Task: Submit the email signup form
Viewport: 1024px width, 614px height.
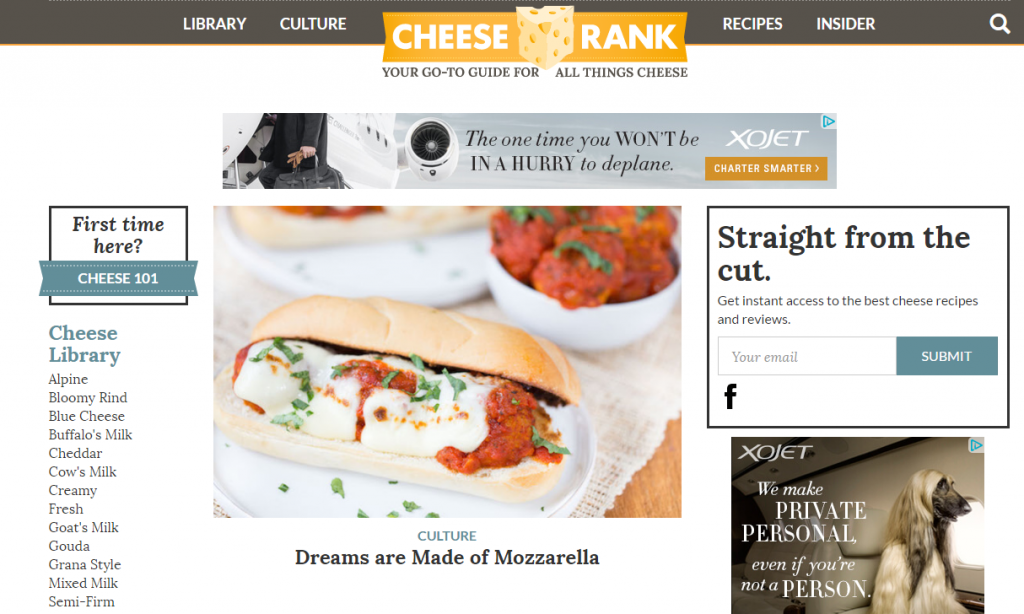Action: tap(946, 356)
